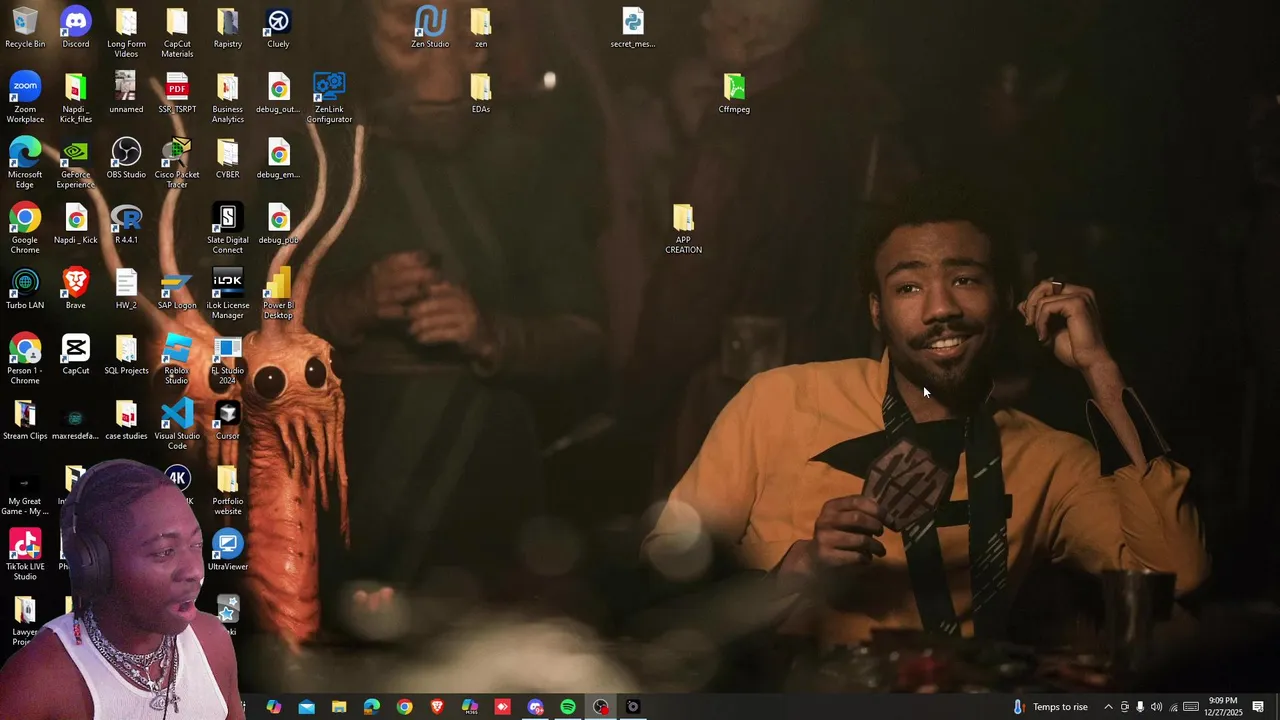Select the case studies folder
The height and width of the screenshot is (720, 1280).
click(x=126, y=420)
